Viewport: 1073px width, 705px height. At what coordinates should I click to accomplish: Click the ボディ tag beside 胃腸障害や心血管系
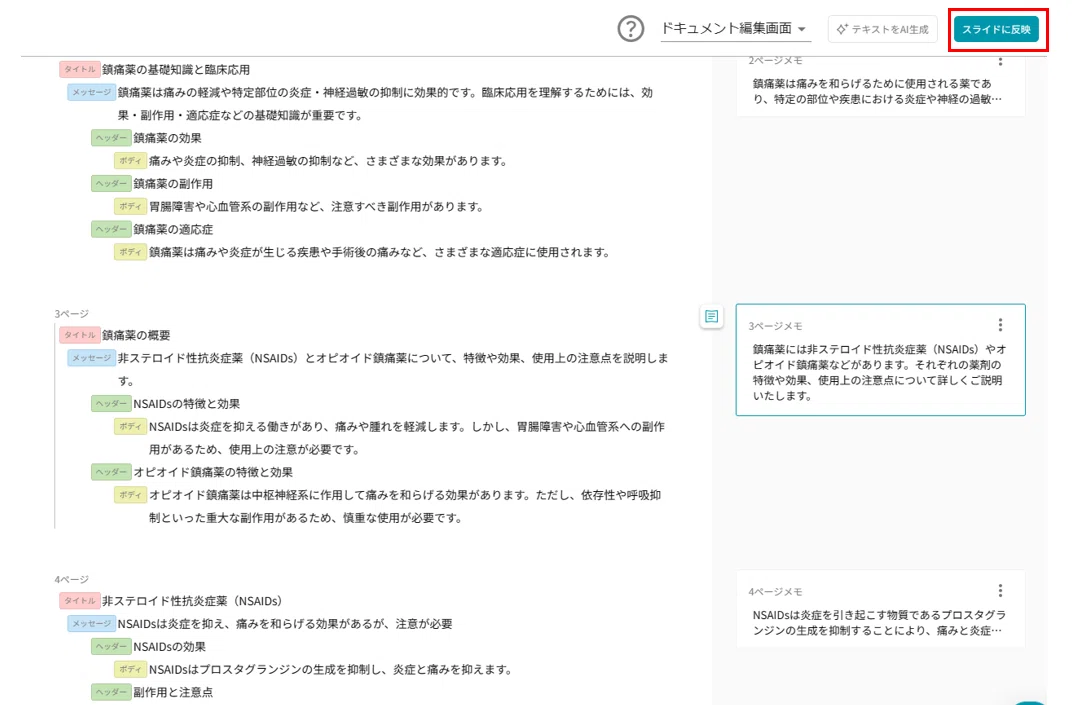(130, 206)
